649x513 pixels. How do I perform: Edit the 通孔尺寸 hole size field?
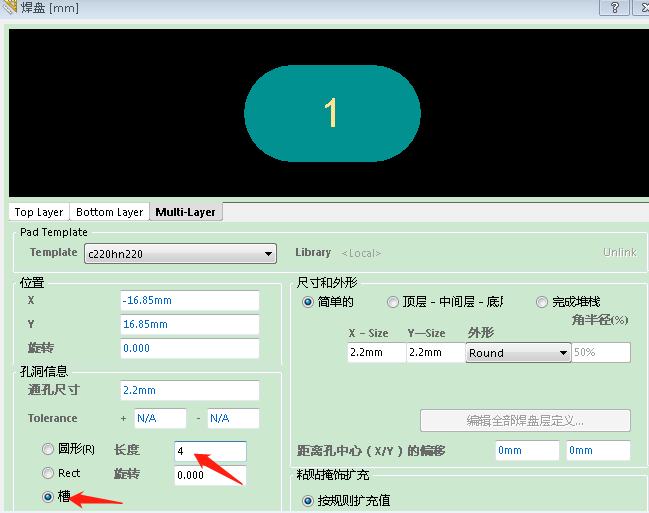click(x=190, y=390)
